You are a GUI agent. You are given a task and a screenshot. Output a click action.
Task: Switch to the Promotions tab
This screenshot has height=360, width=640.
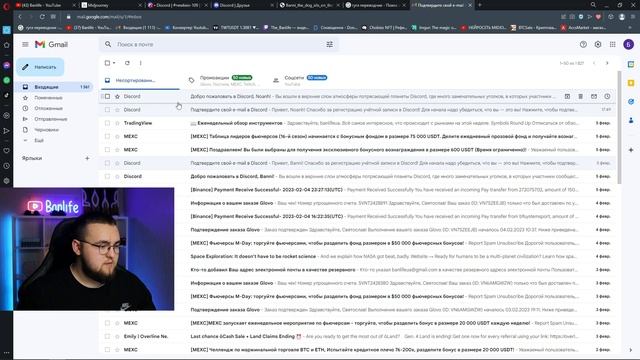pos(223,80)
